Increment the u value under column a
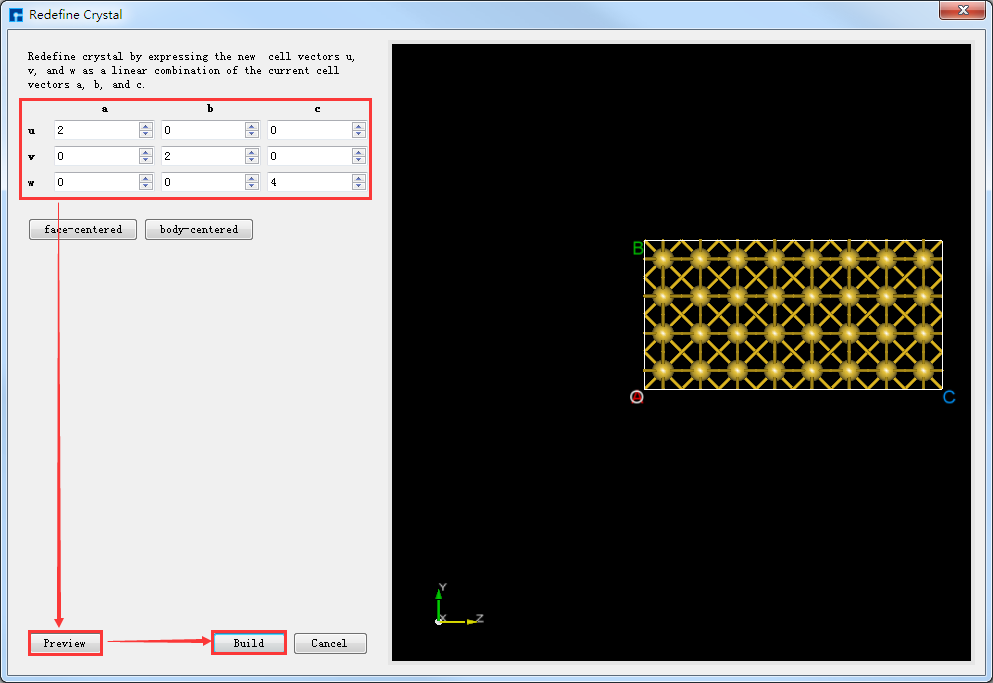 (145, 126)
